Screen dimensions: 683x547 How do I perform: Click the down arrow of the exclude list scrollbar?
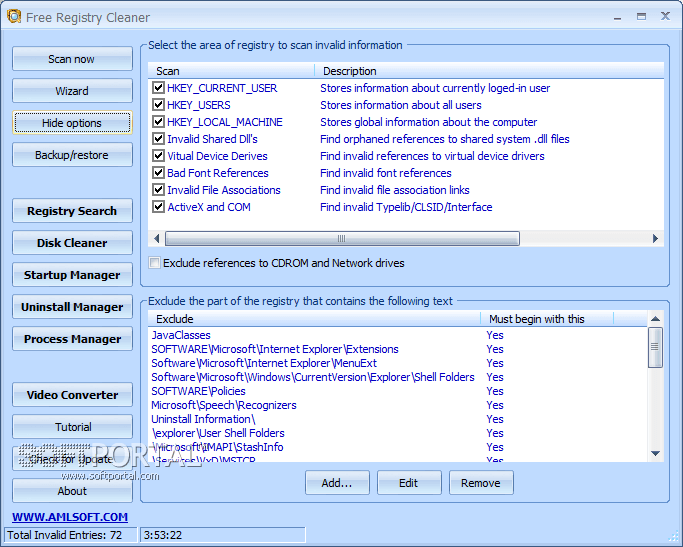[655, 453]
